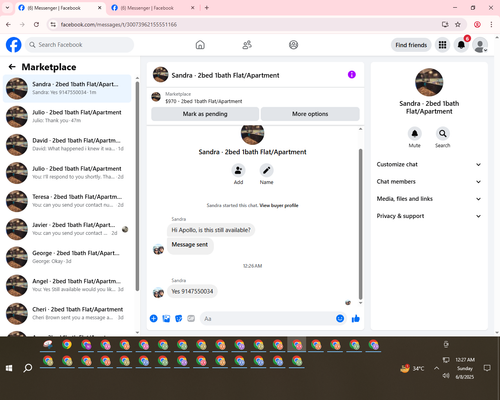Click Sandra's profile picture in right panel
The width and height of the screenshot is (500, 400).
(429, 82)
